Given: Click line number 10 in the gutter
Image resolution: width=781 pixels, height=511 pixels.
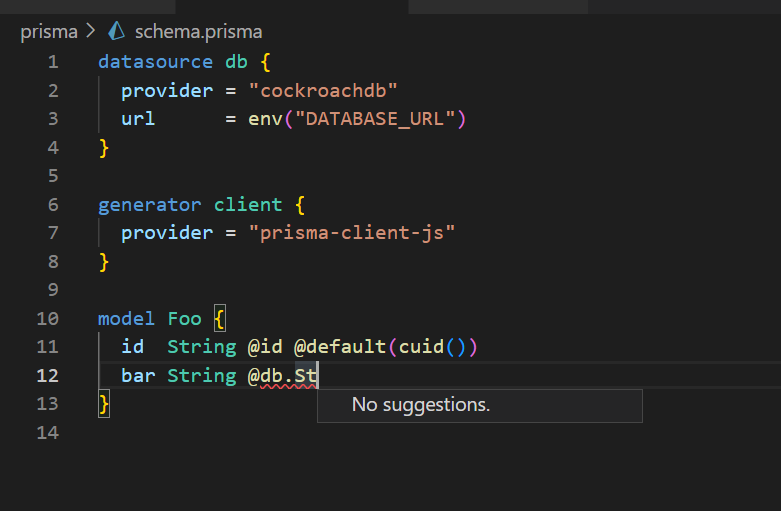Looking at the screenshot, I should [x=47, y=319].
